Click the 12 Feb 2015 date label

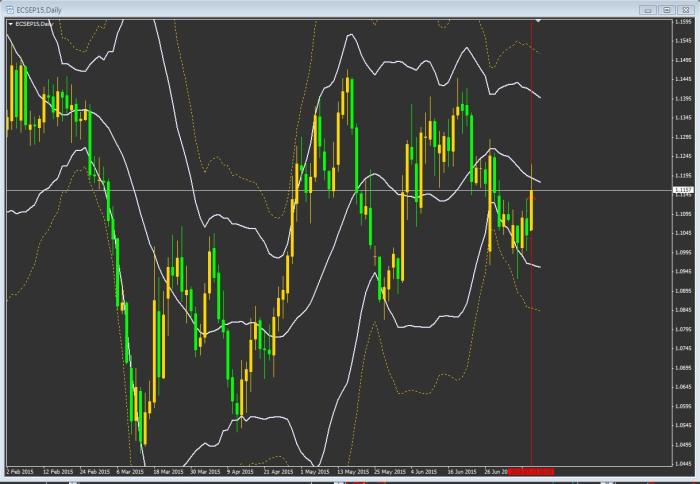point(58,471)
